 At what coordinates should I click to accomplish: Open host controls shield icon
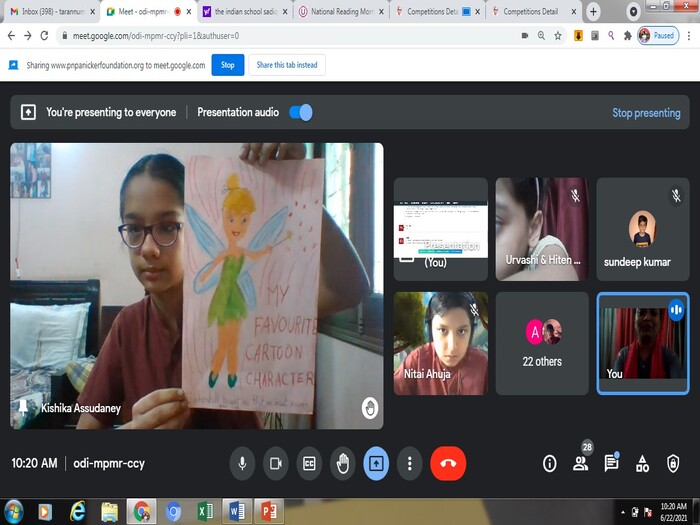pyautogui.click(x=673, y=463)
